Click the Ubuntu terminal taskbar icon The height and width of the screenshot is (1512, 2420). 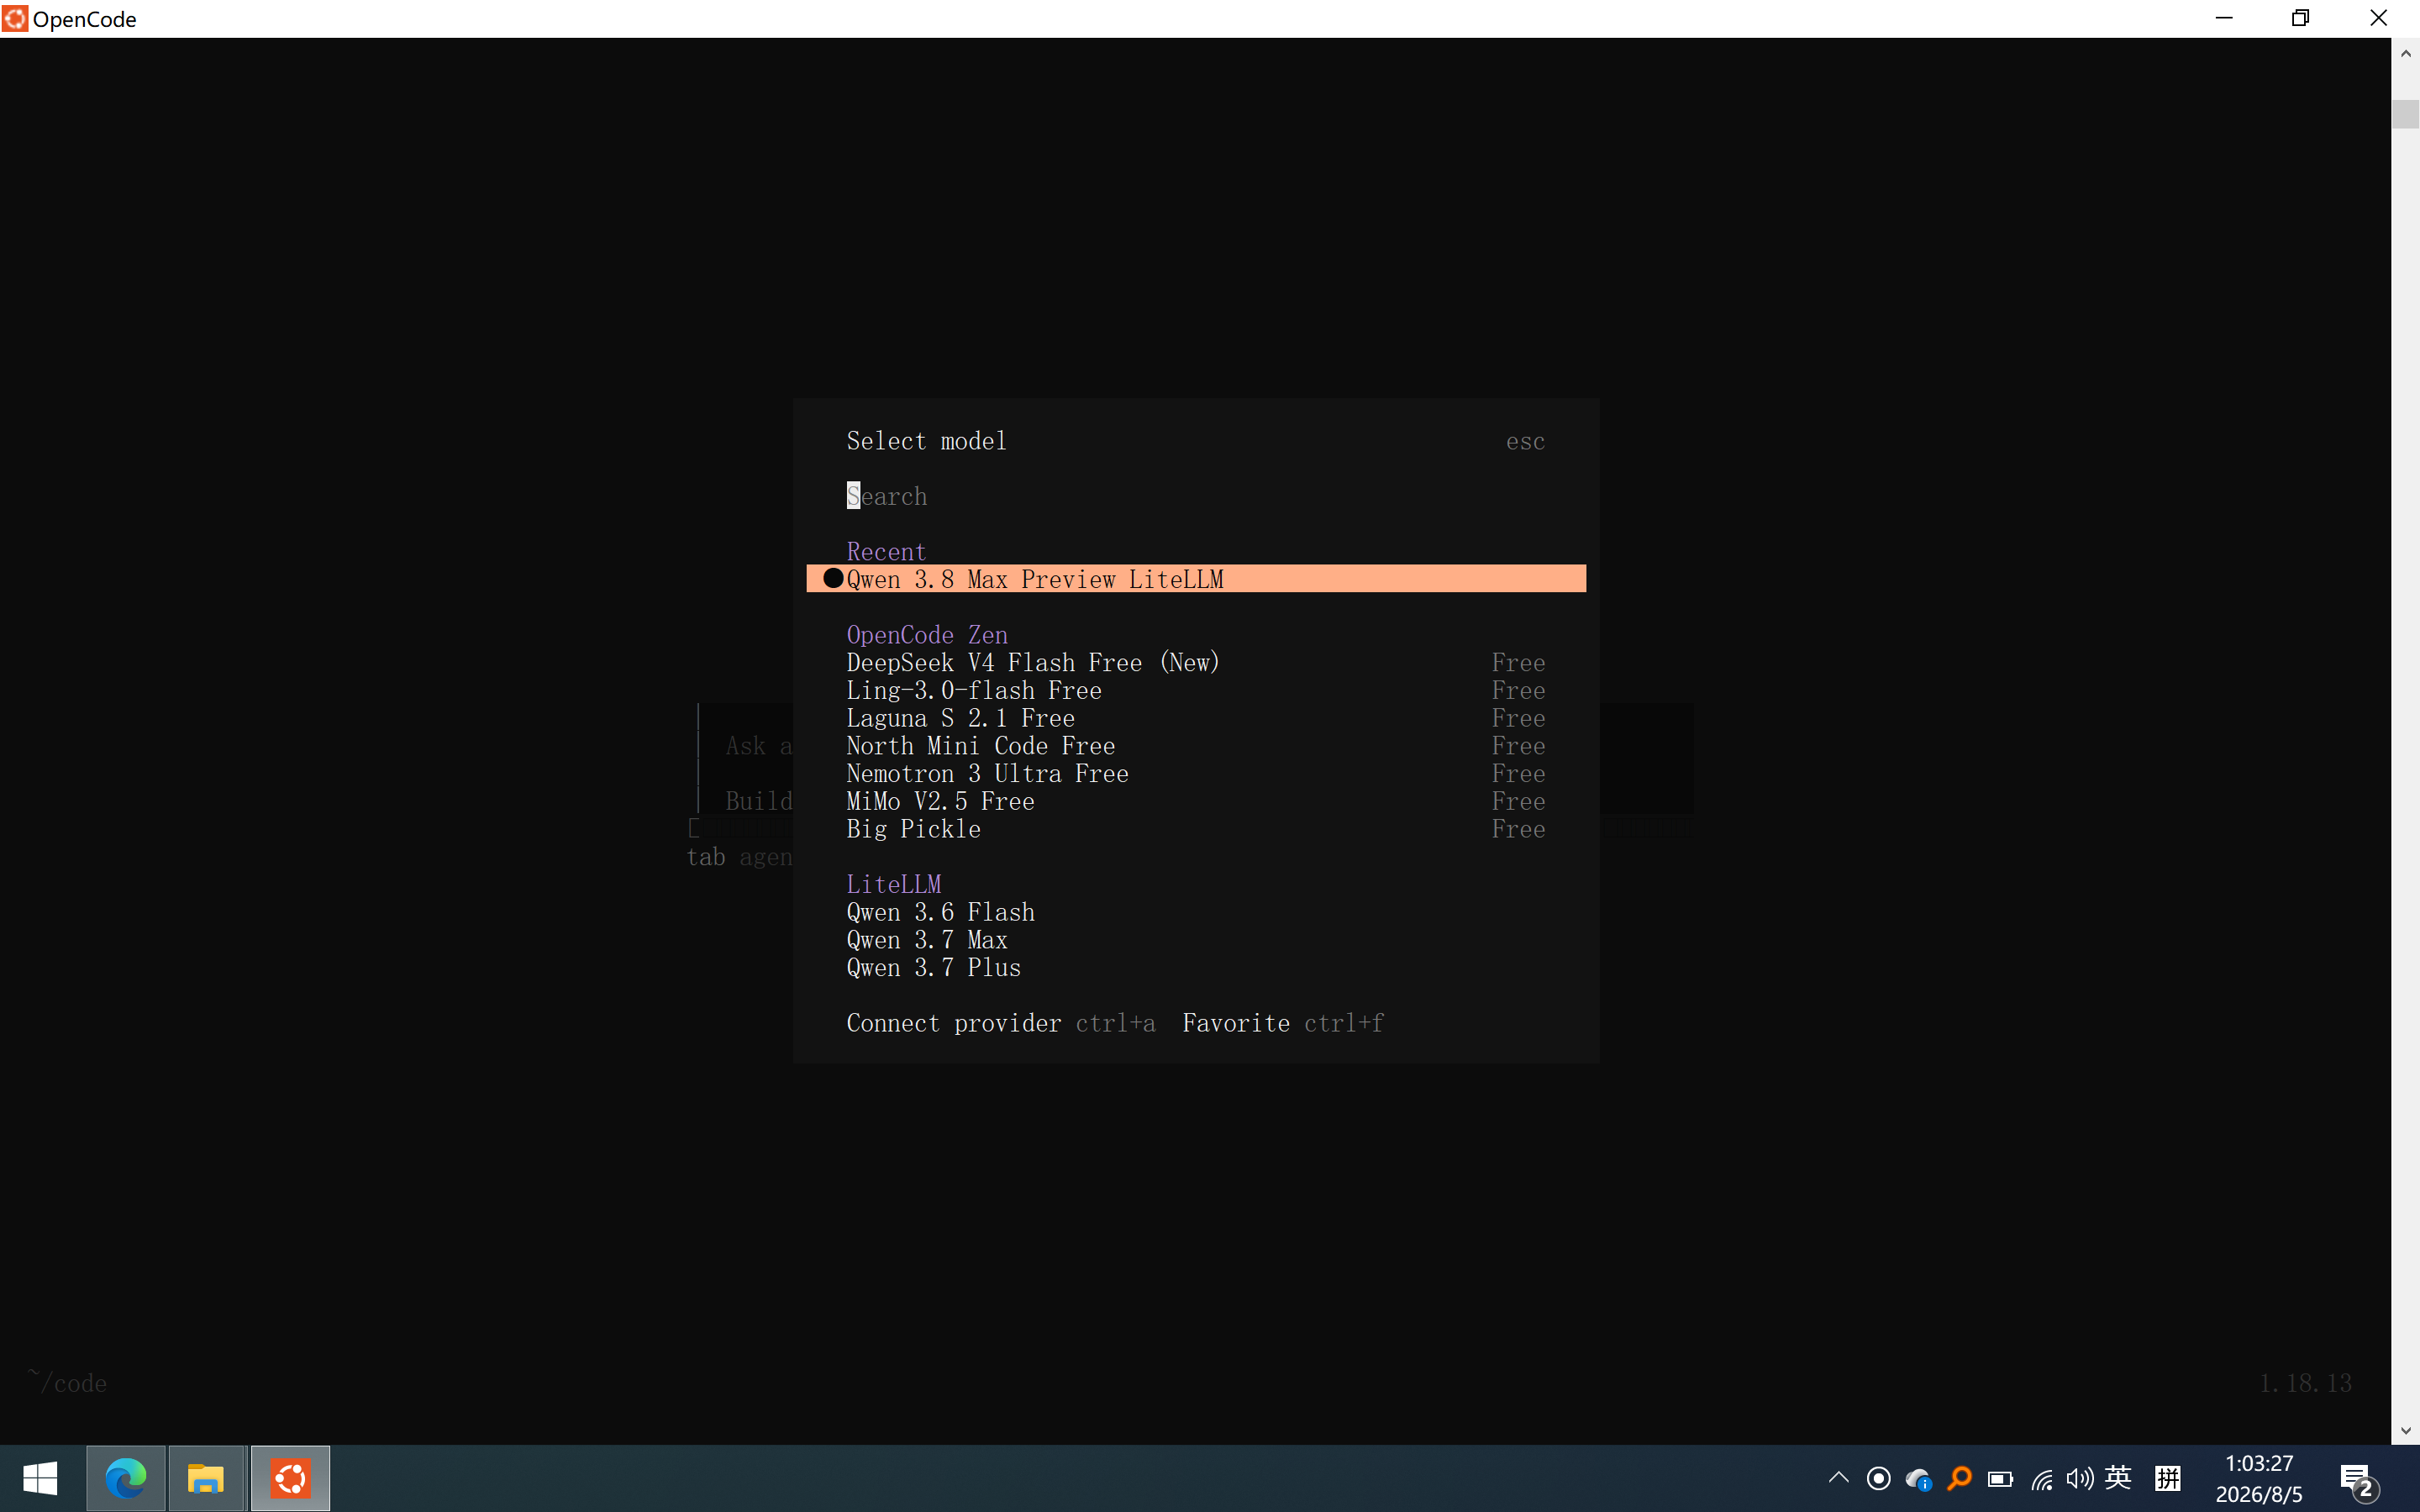click(x=290, y=1478)
